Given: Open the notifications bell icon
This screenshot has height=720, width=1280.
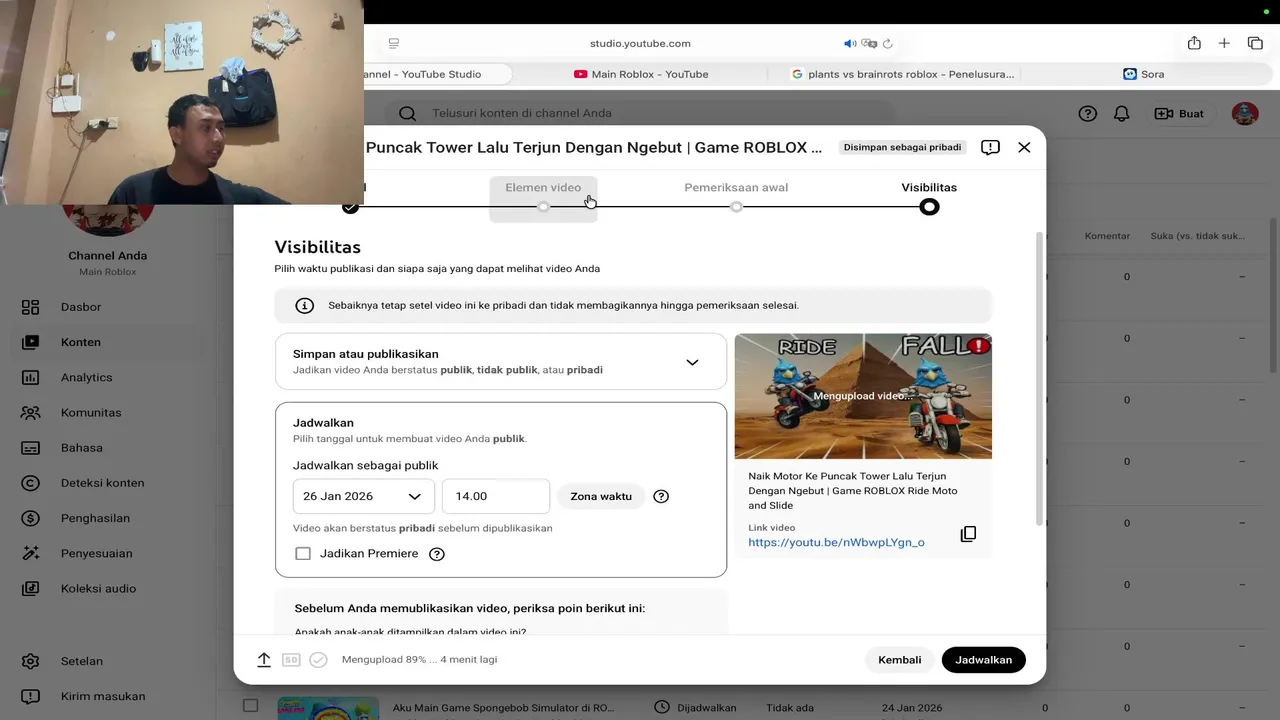Looking at the screenshot, I should [x=1122, y=114].
